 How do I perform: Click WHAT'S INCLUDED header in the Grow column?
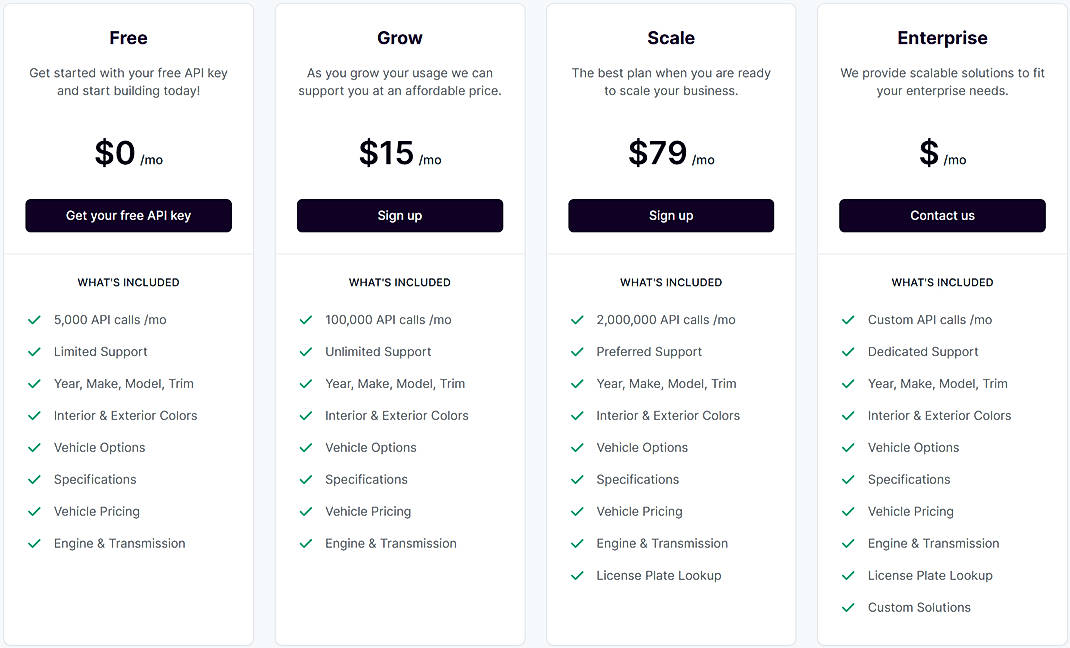tap(399, 282)
